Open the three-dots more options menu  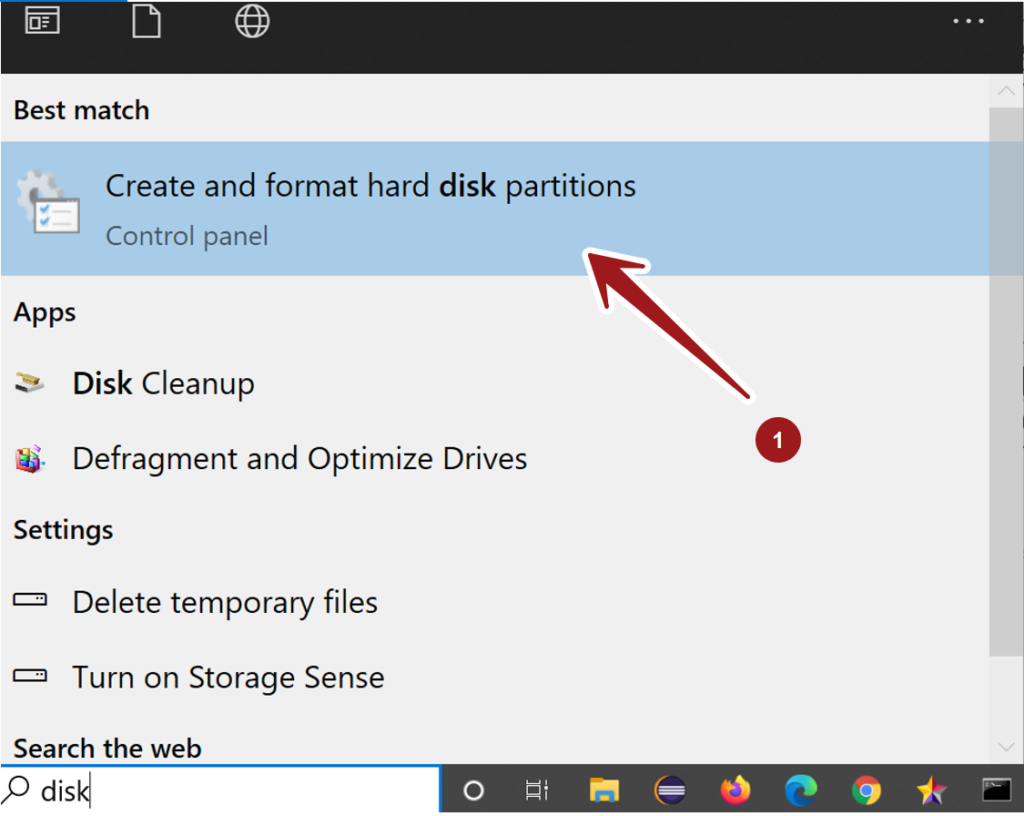click(x=968, y=22)
